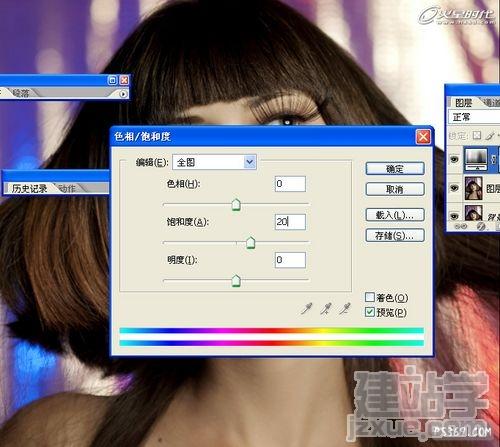Viewport: 500px width, 447px height.
Task: Open the paragraph panel flyout menu arrow
Action: click(x=123, y=94)
